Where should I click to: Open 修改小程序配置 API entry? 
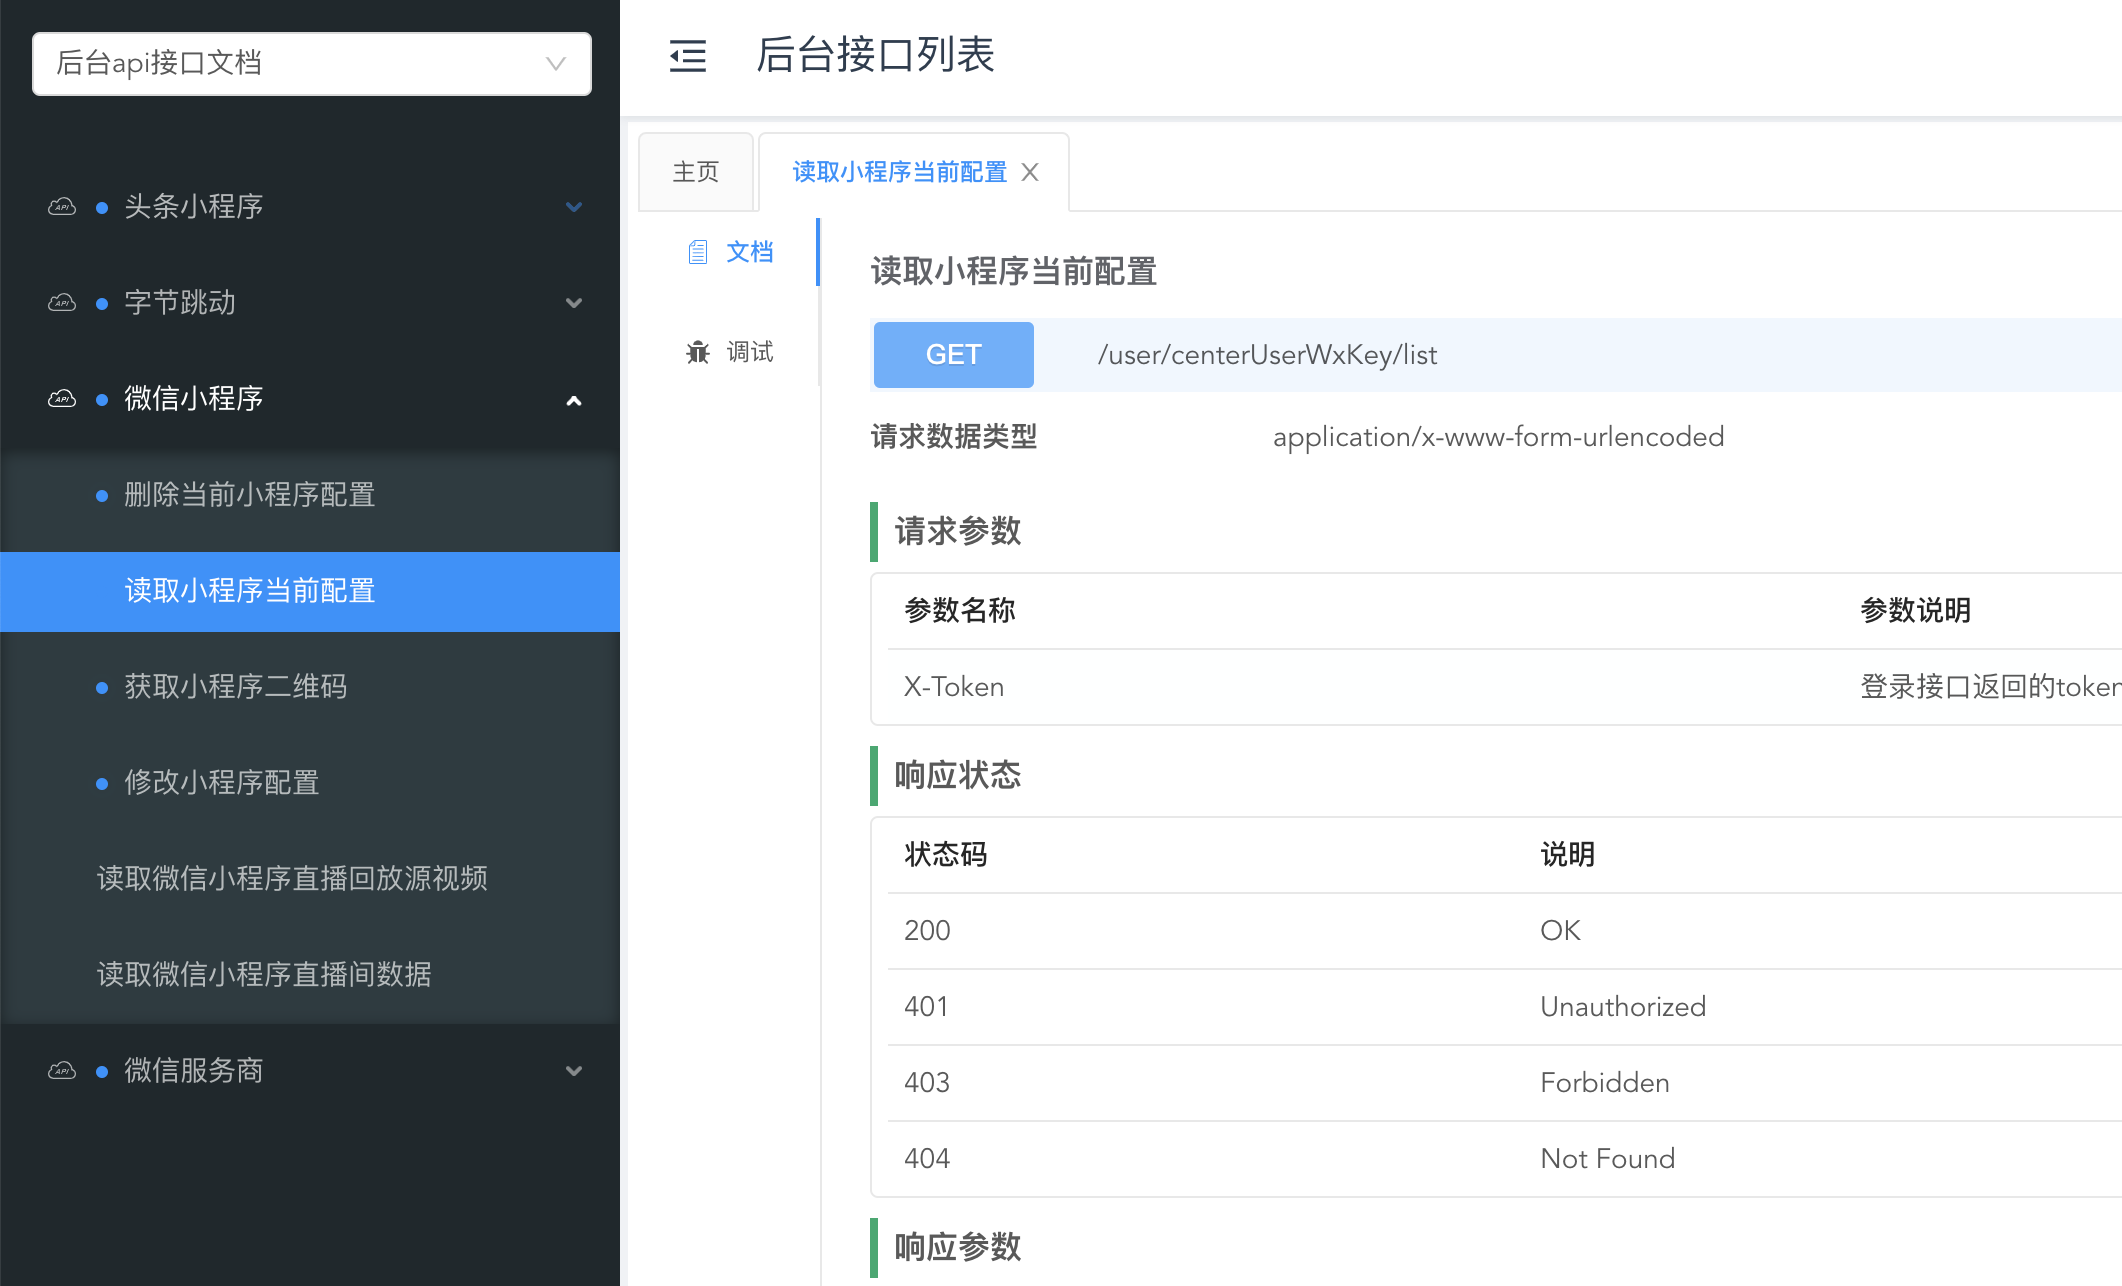click(x=222, y=783)
